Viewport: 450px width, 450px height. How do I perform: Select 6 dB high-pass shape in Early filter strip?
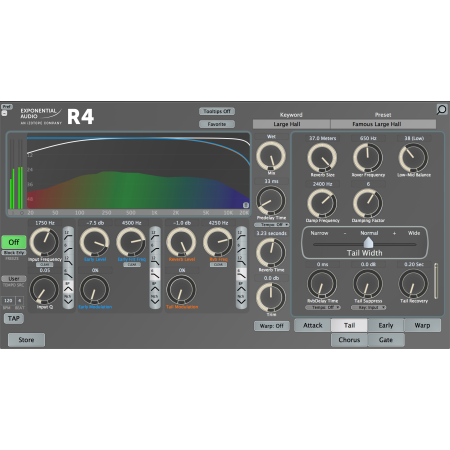click(x=155, y=248)
